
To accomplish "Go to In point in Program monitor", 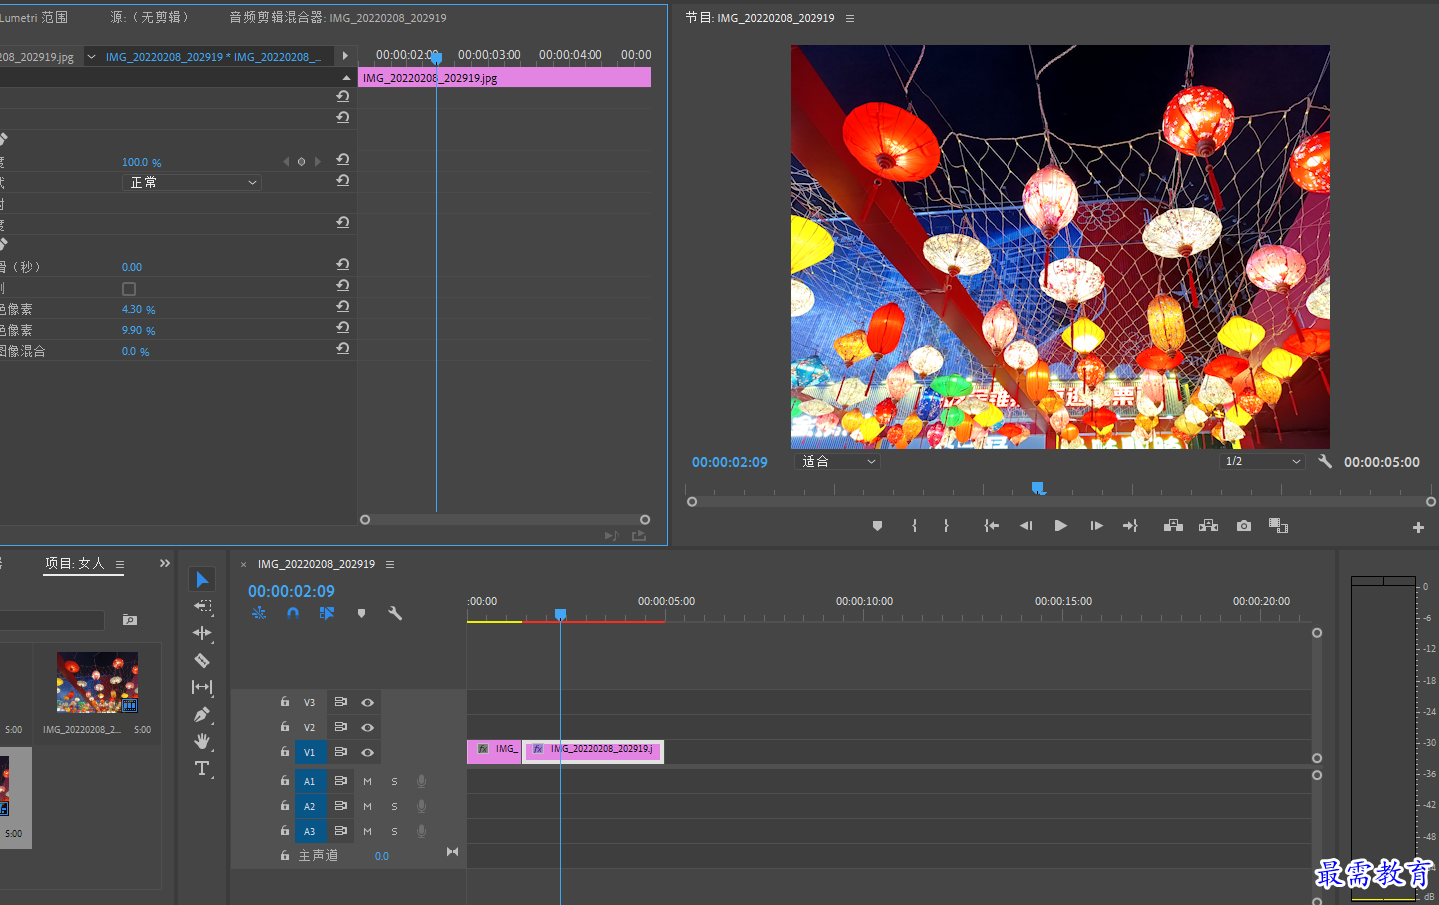I will 991,526.
